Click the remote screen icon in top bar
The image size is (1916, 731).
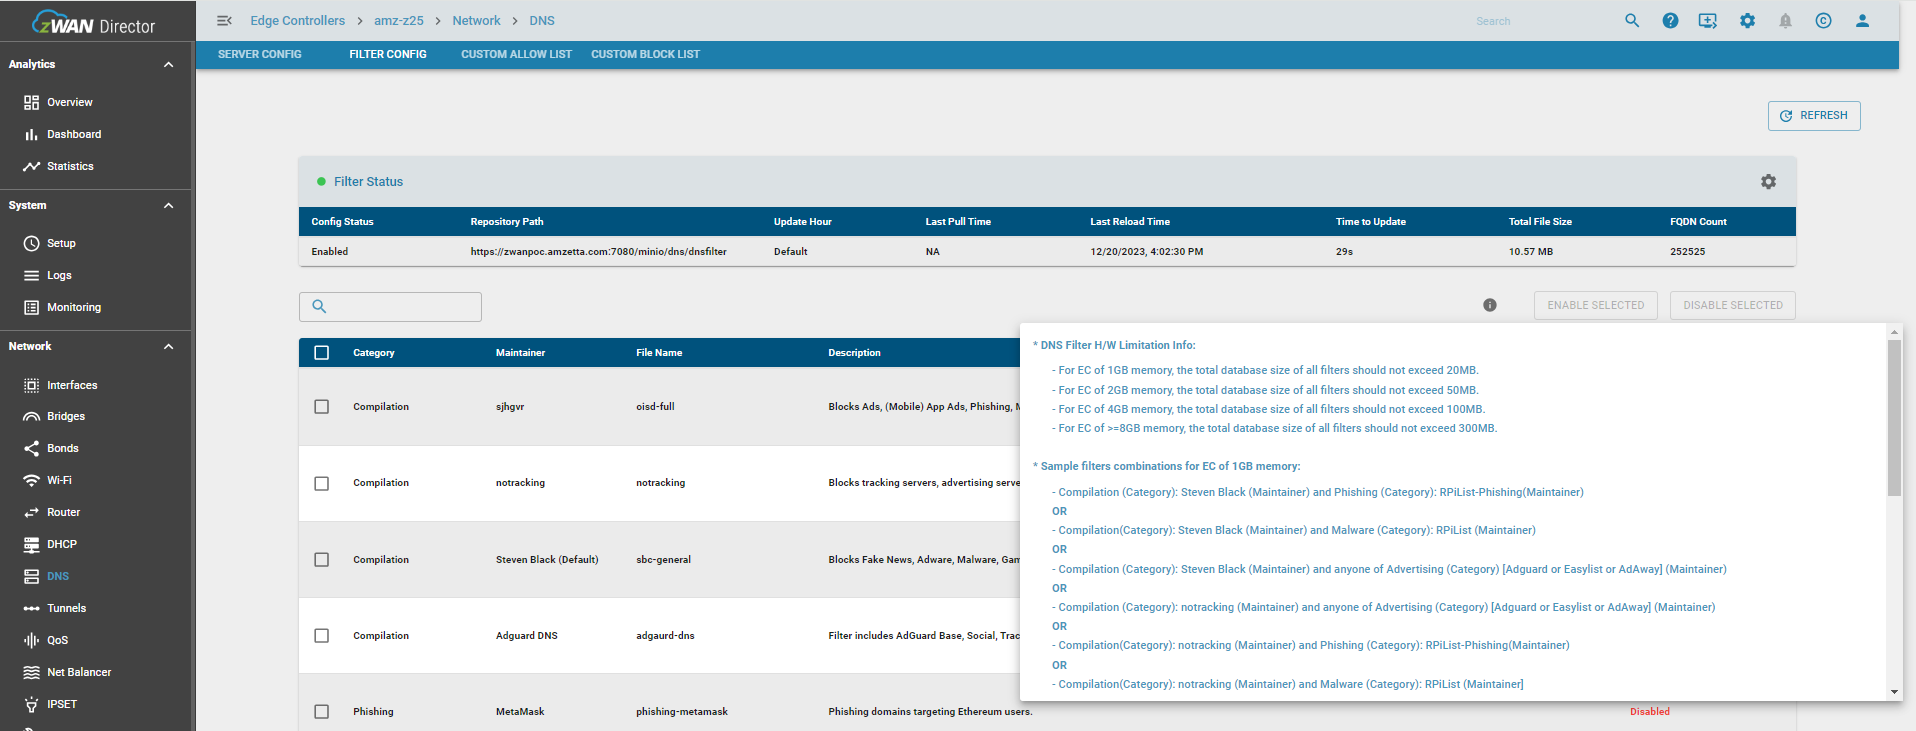pyautogui.click(x=1708, y=20)
